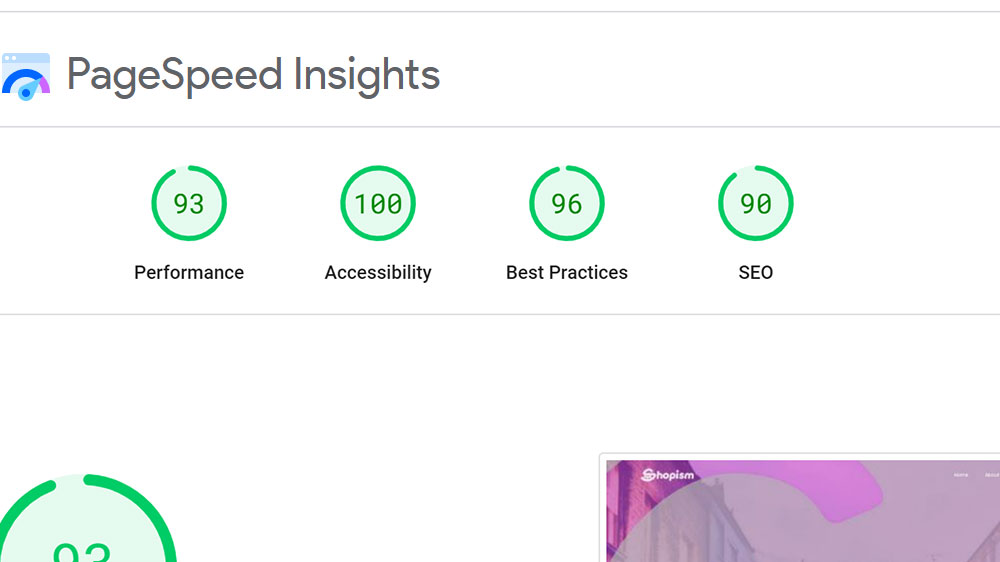
Task: Click the Home link in the site preview
Action: 960,475
